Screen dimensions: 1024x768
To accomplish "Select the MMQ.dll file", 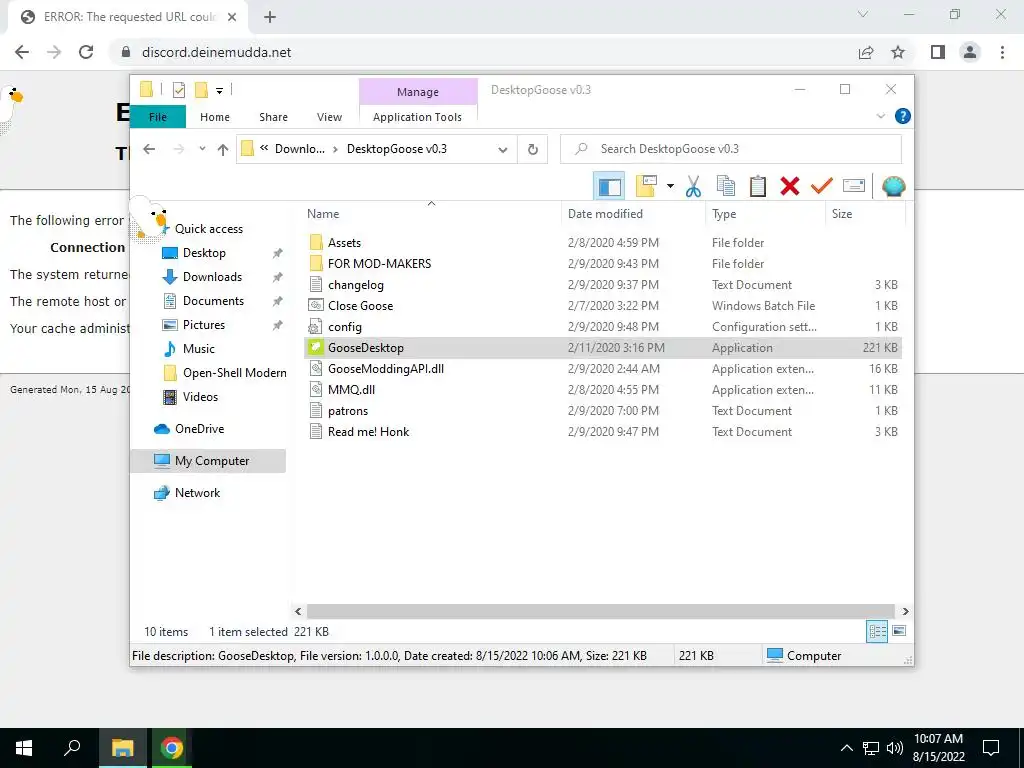I will click(x=601, y=390).
